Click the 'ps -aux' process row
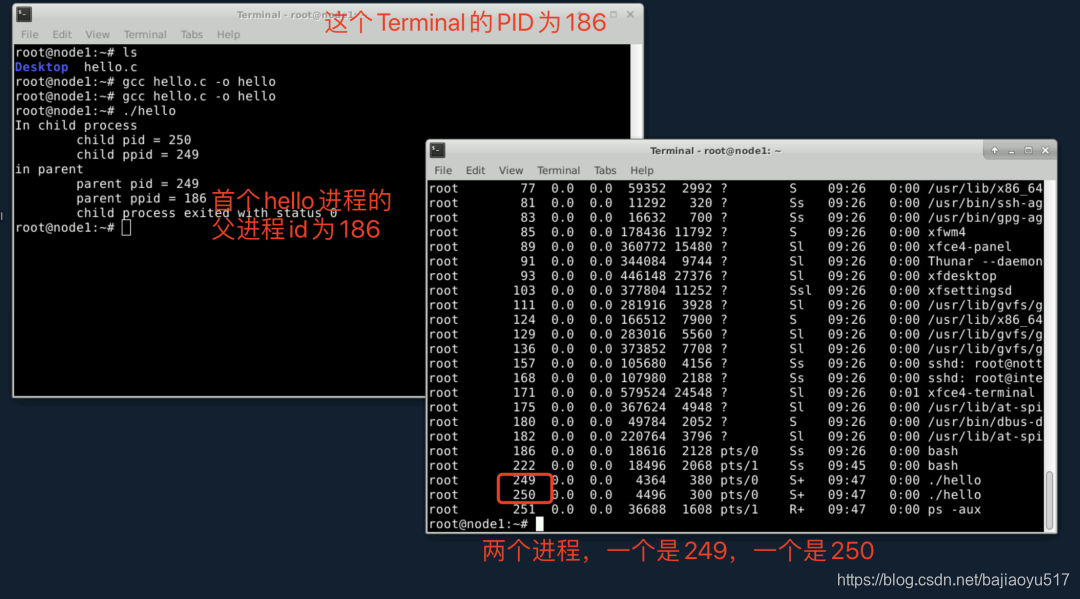The width and height of the screenshot is (1080, 599). (736, 509)
